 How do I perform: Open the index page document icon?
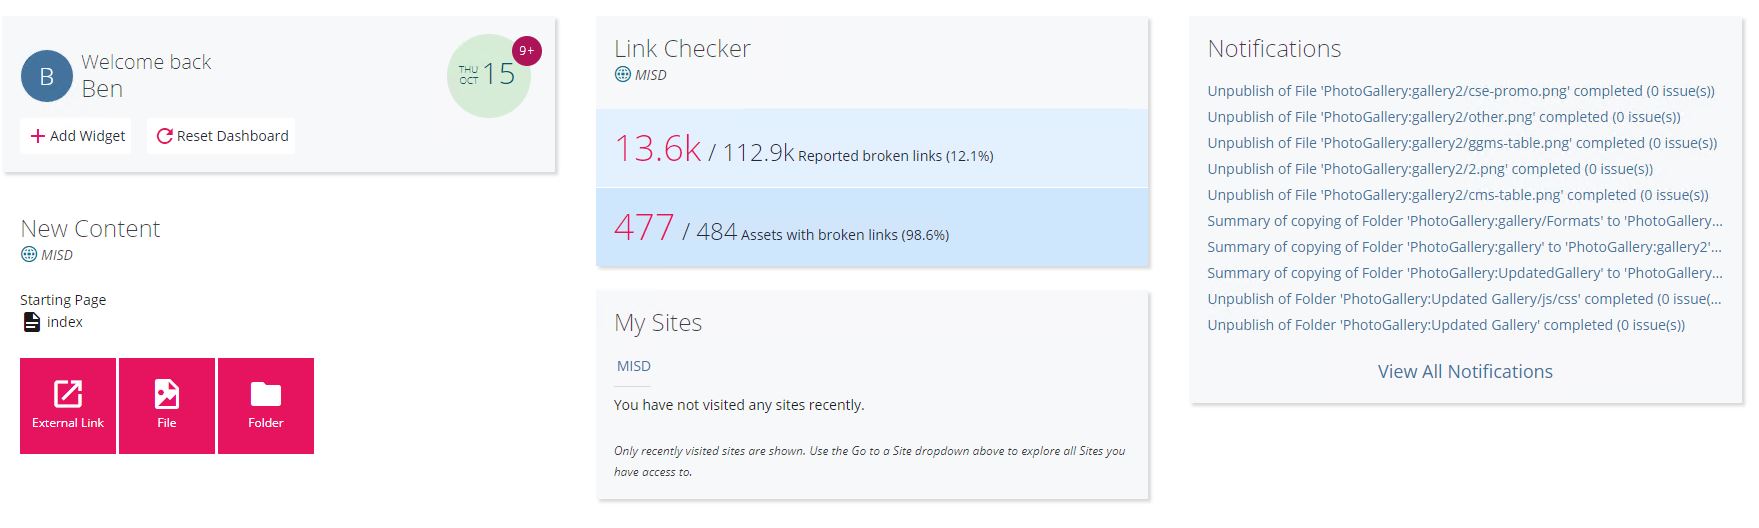point(32,322)
